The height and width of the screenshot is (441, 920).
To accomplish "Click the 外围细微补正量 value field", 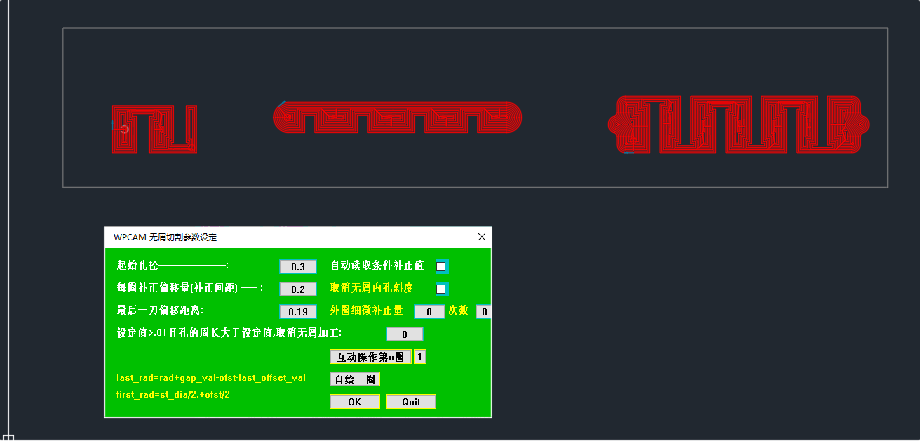I will point(429,311).
